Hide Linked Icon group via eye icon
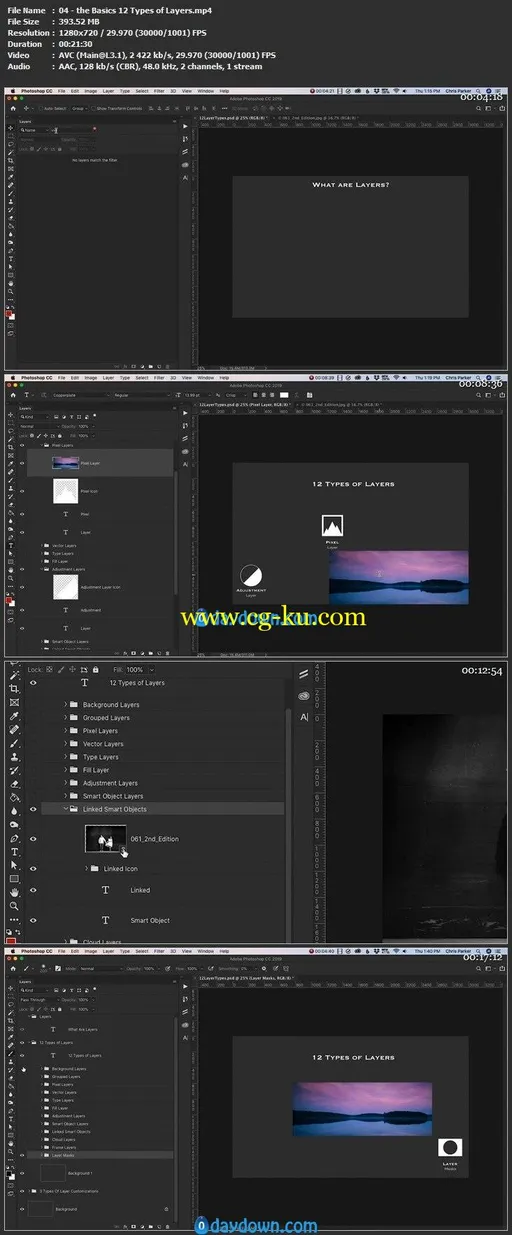512x1235 pixels. tap(33, 869)
